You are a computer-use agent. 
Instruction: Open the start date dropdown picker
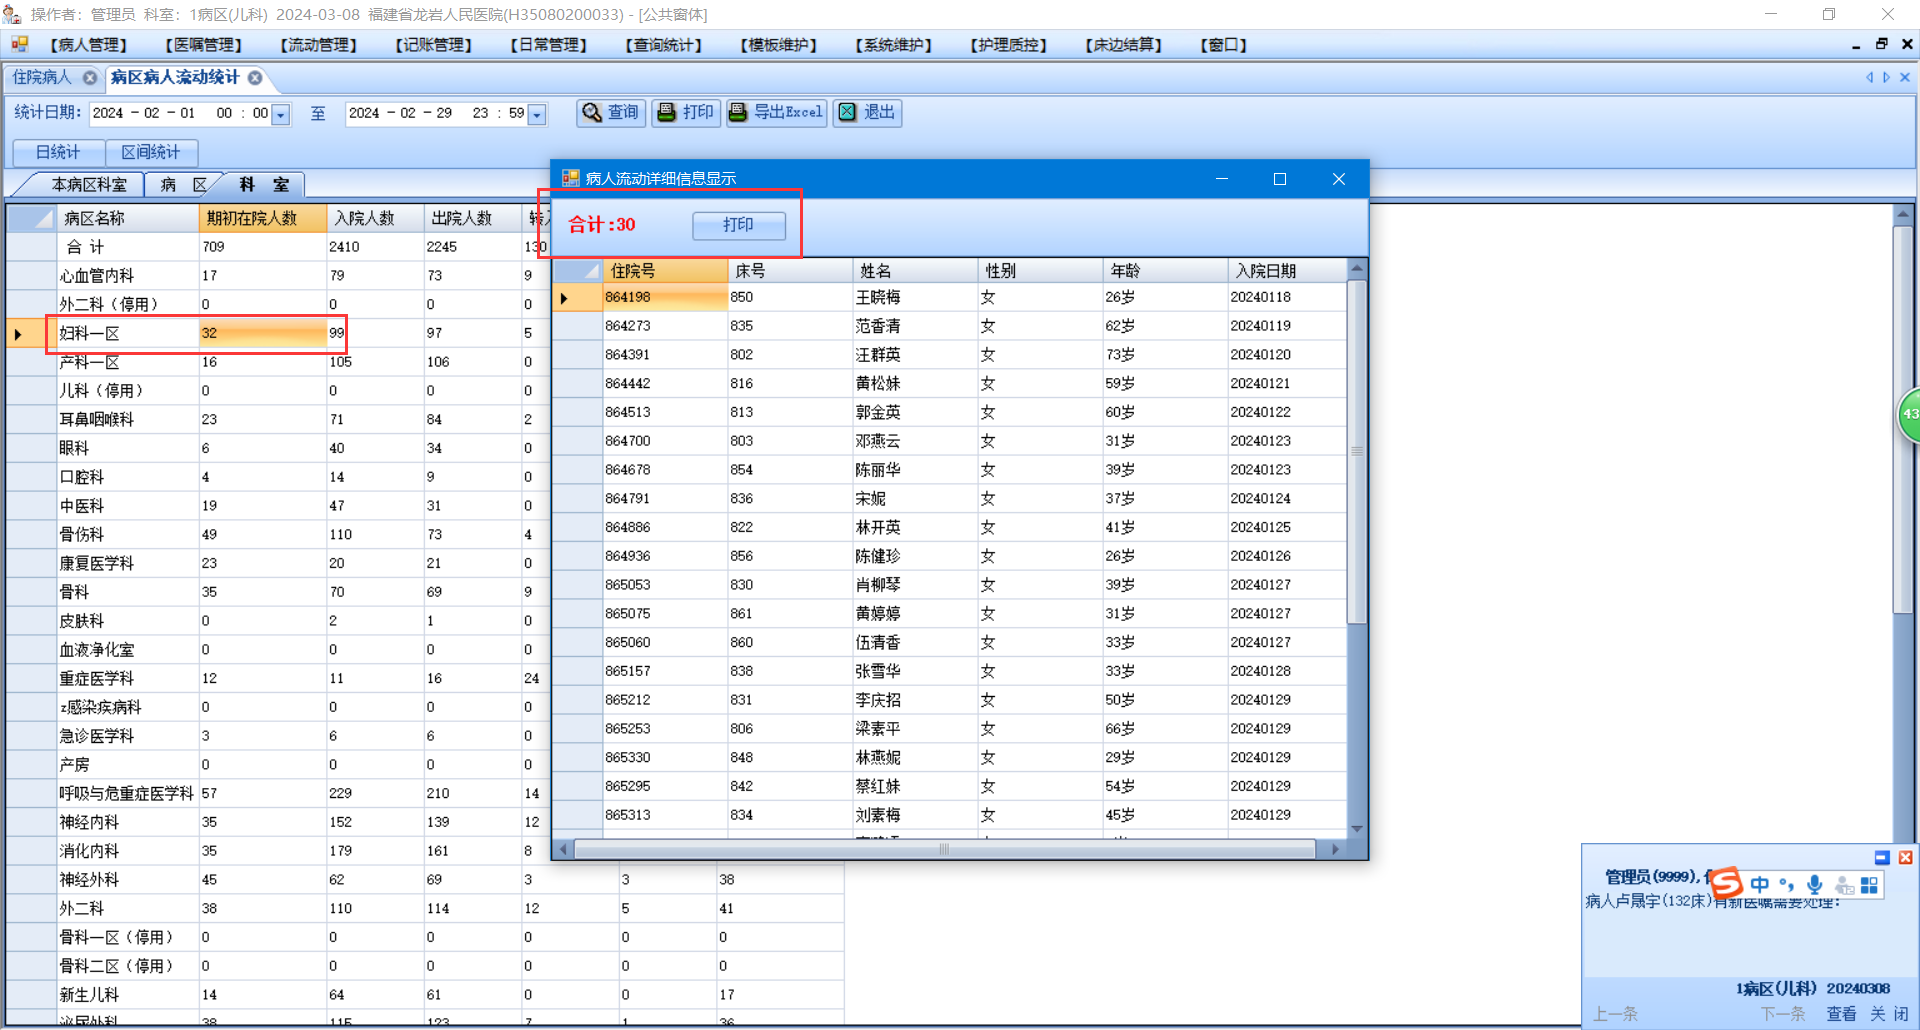point(281,115)
